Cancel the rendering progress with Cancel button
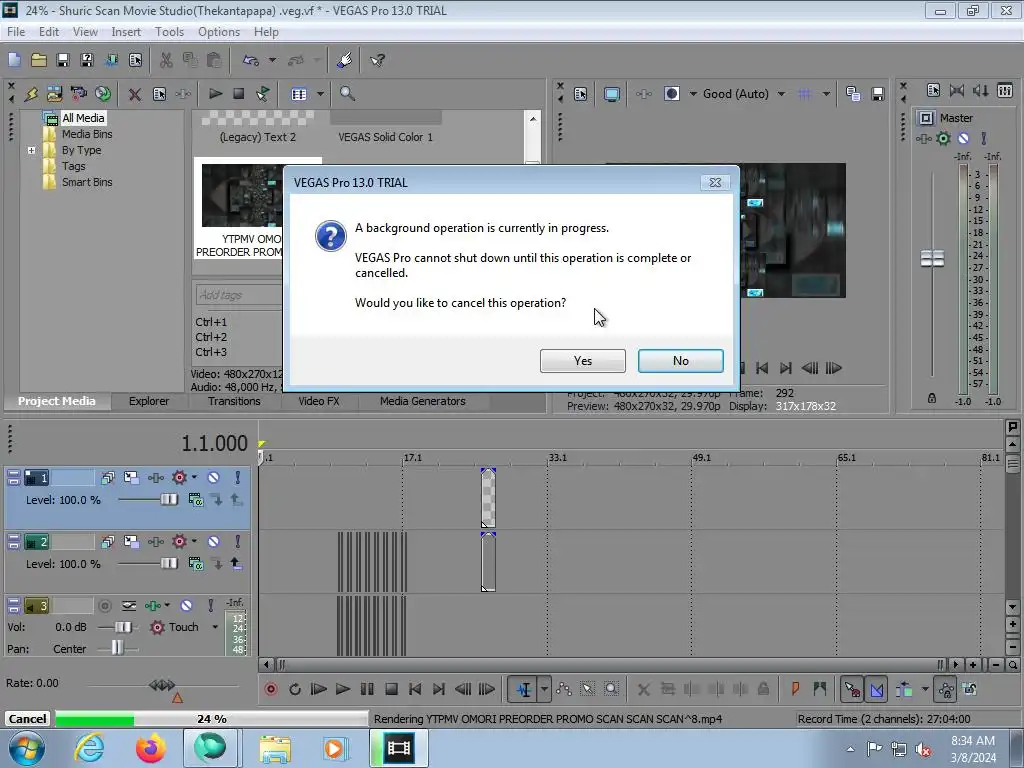This screenshot has height=768, width=1024. click(x=27, y=718)
